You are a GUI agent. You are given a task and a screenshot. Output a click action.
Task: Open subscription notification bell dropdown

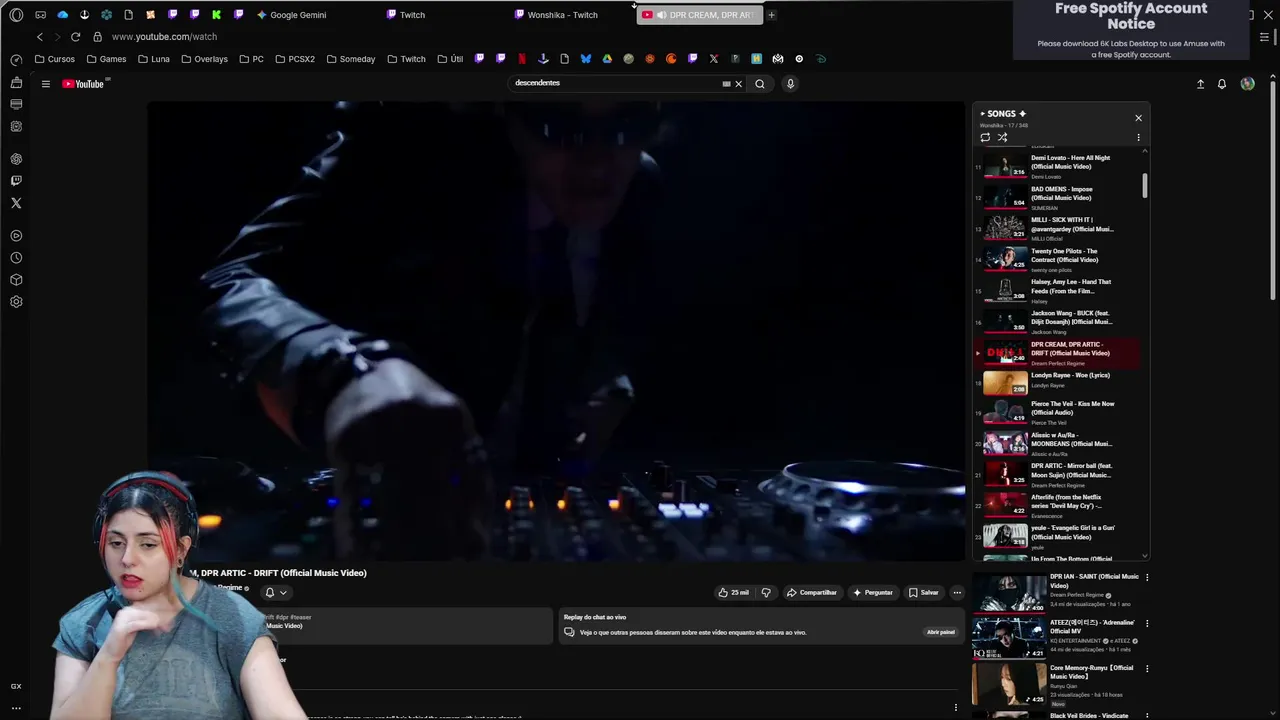coord(275,592)
